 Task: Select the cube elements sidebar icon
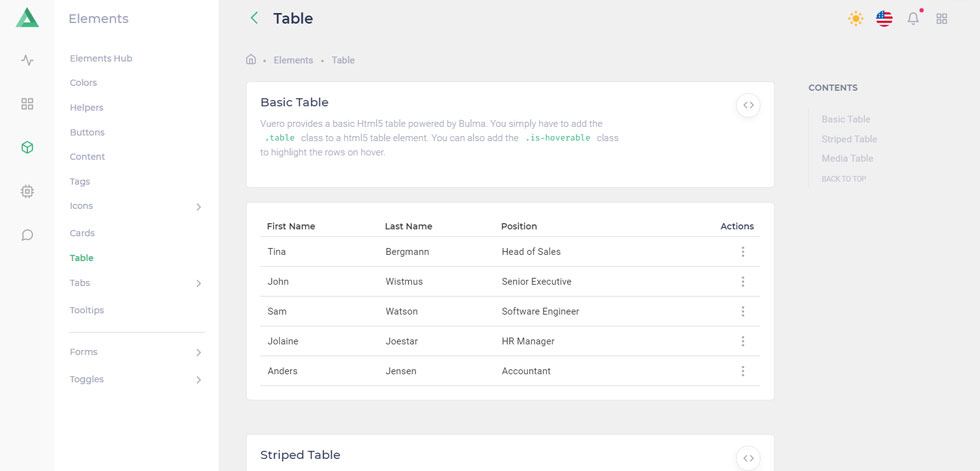coord(27,147)
